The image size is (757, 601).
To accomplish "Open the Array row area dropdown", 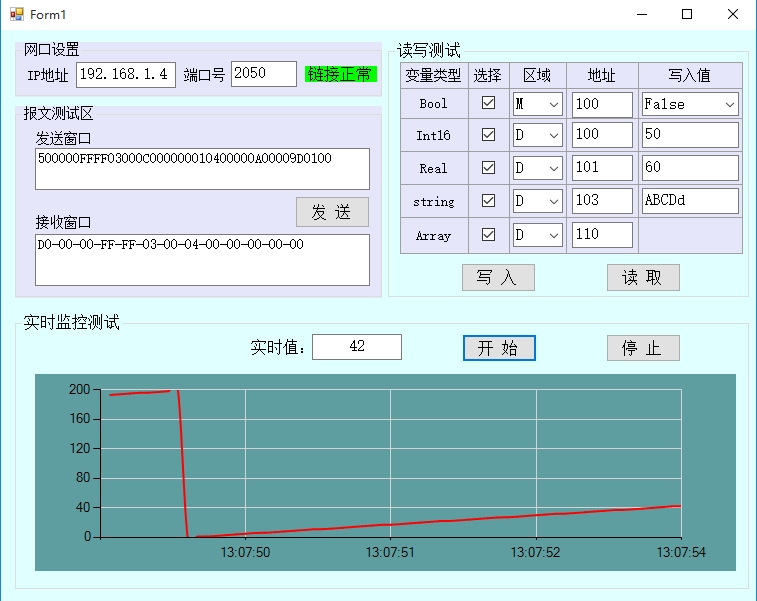I will point(538,235).
